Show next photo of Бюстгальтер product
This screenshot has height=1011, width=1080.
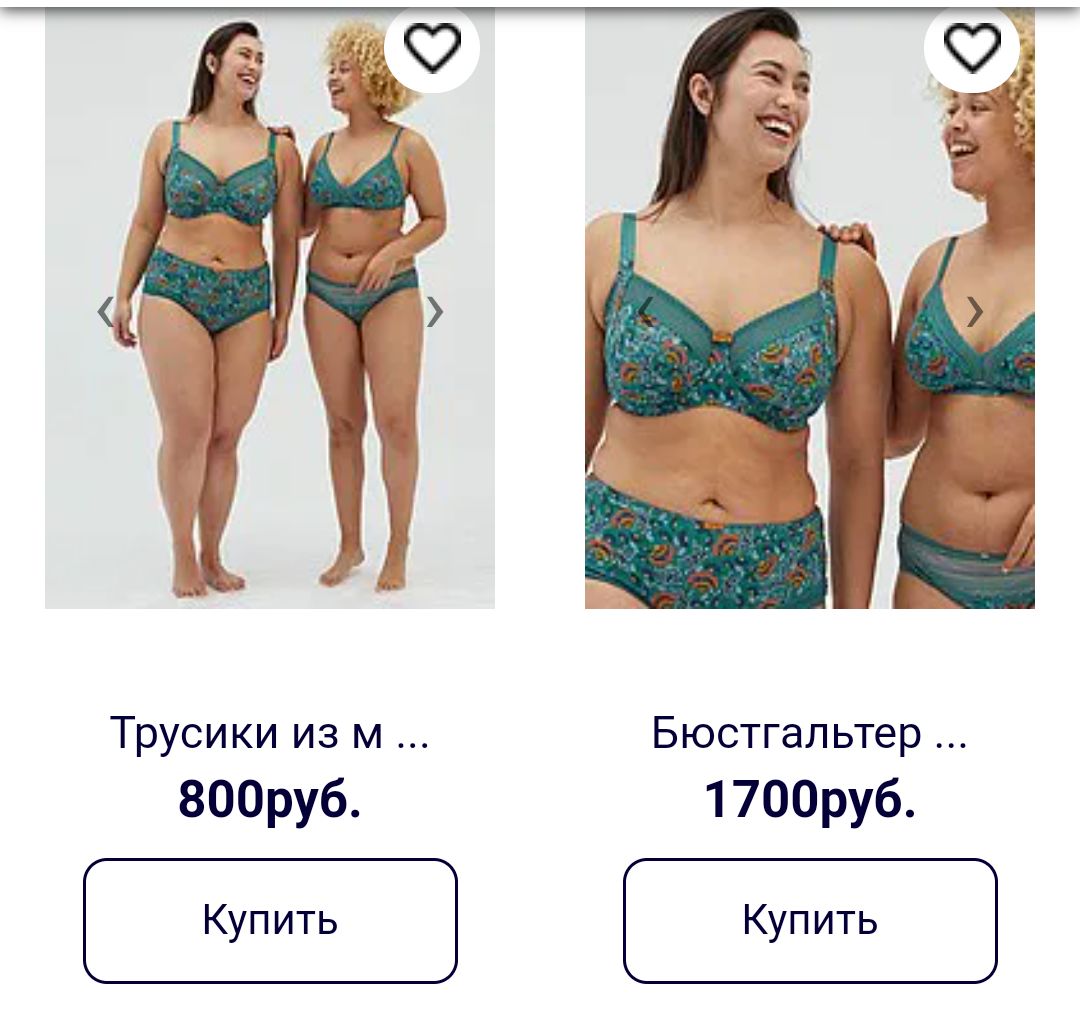pos(975,311)
